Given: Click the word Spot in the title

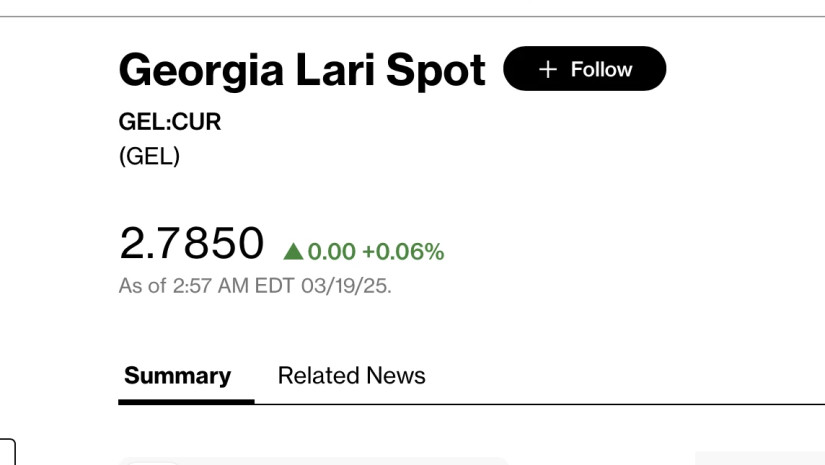Looking at the screenshot, I should click(436, 70).
